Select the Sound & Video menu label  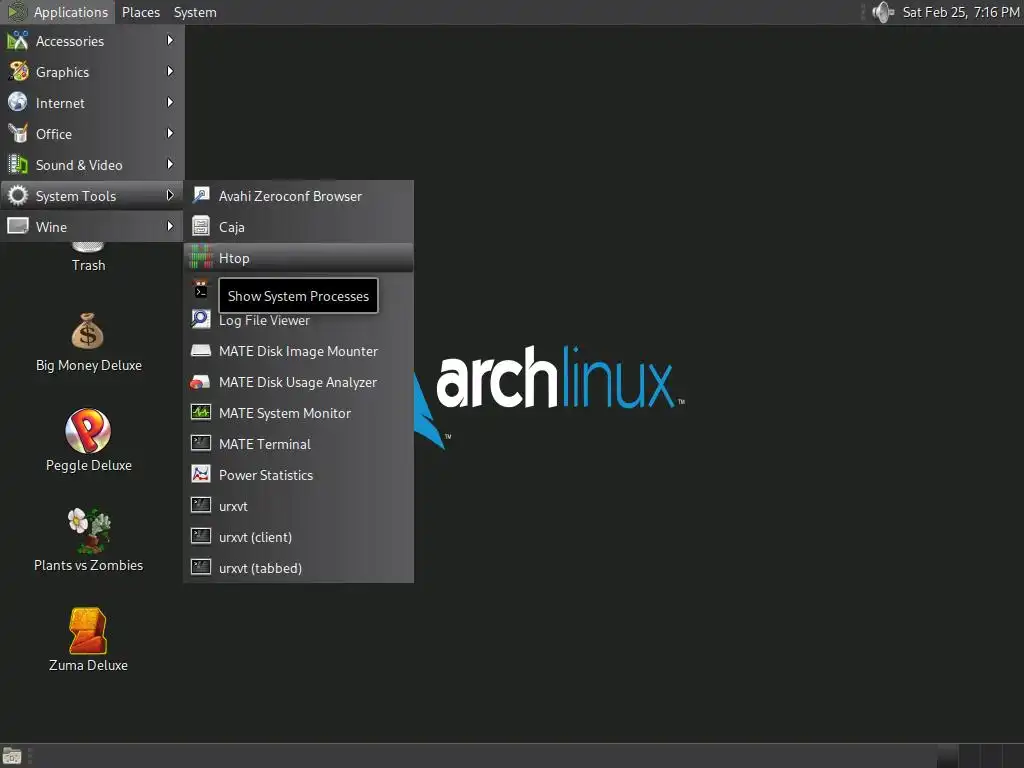pos(79,165)
